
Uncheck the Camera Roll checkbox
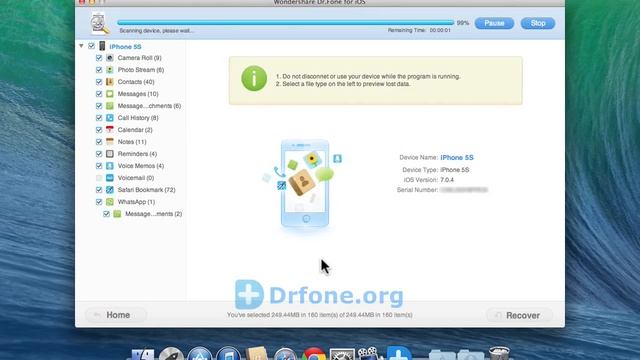[x=99, y=58]
